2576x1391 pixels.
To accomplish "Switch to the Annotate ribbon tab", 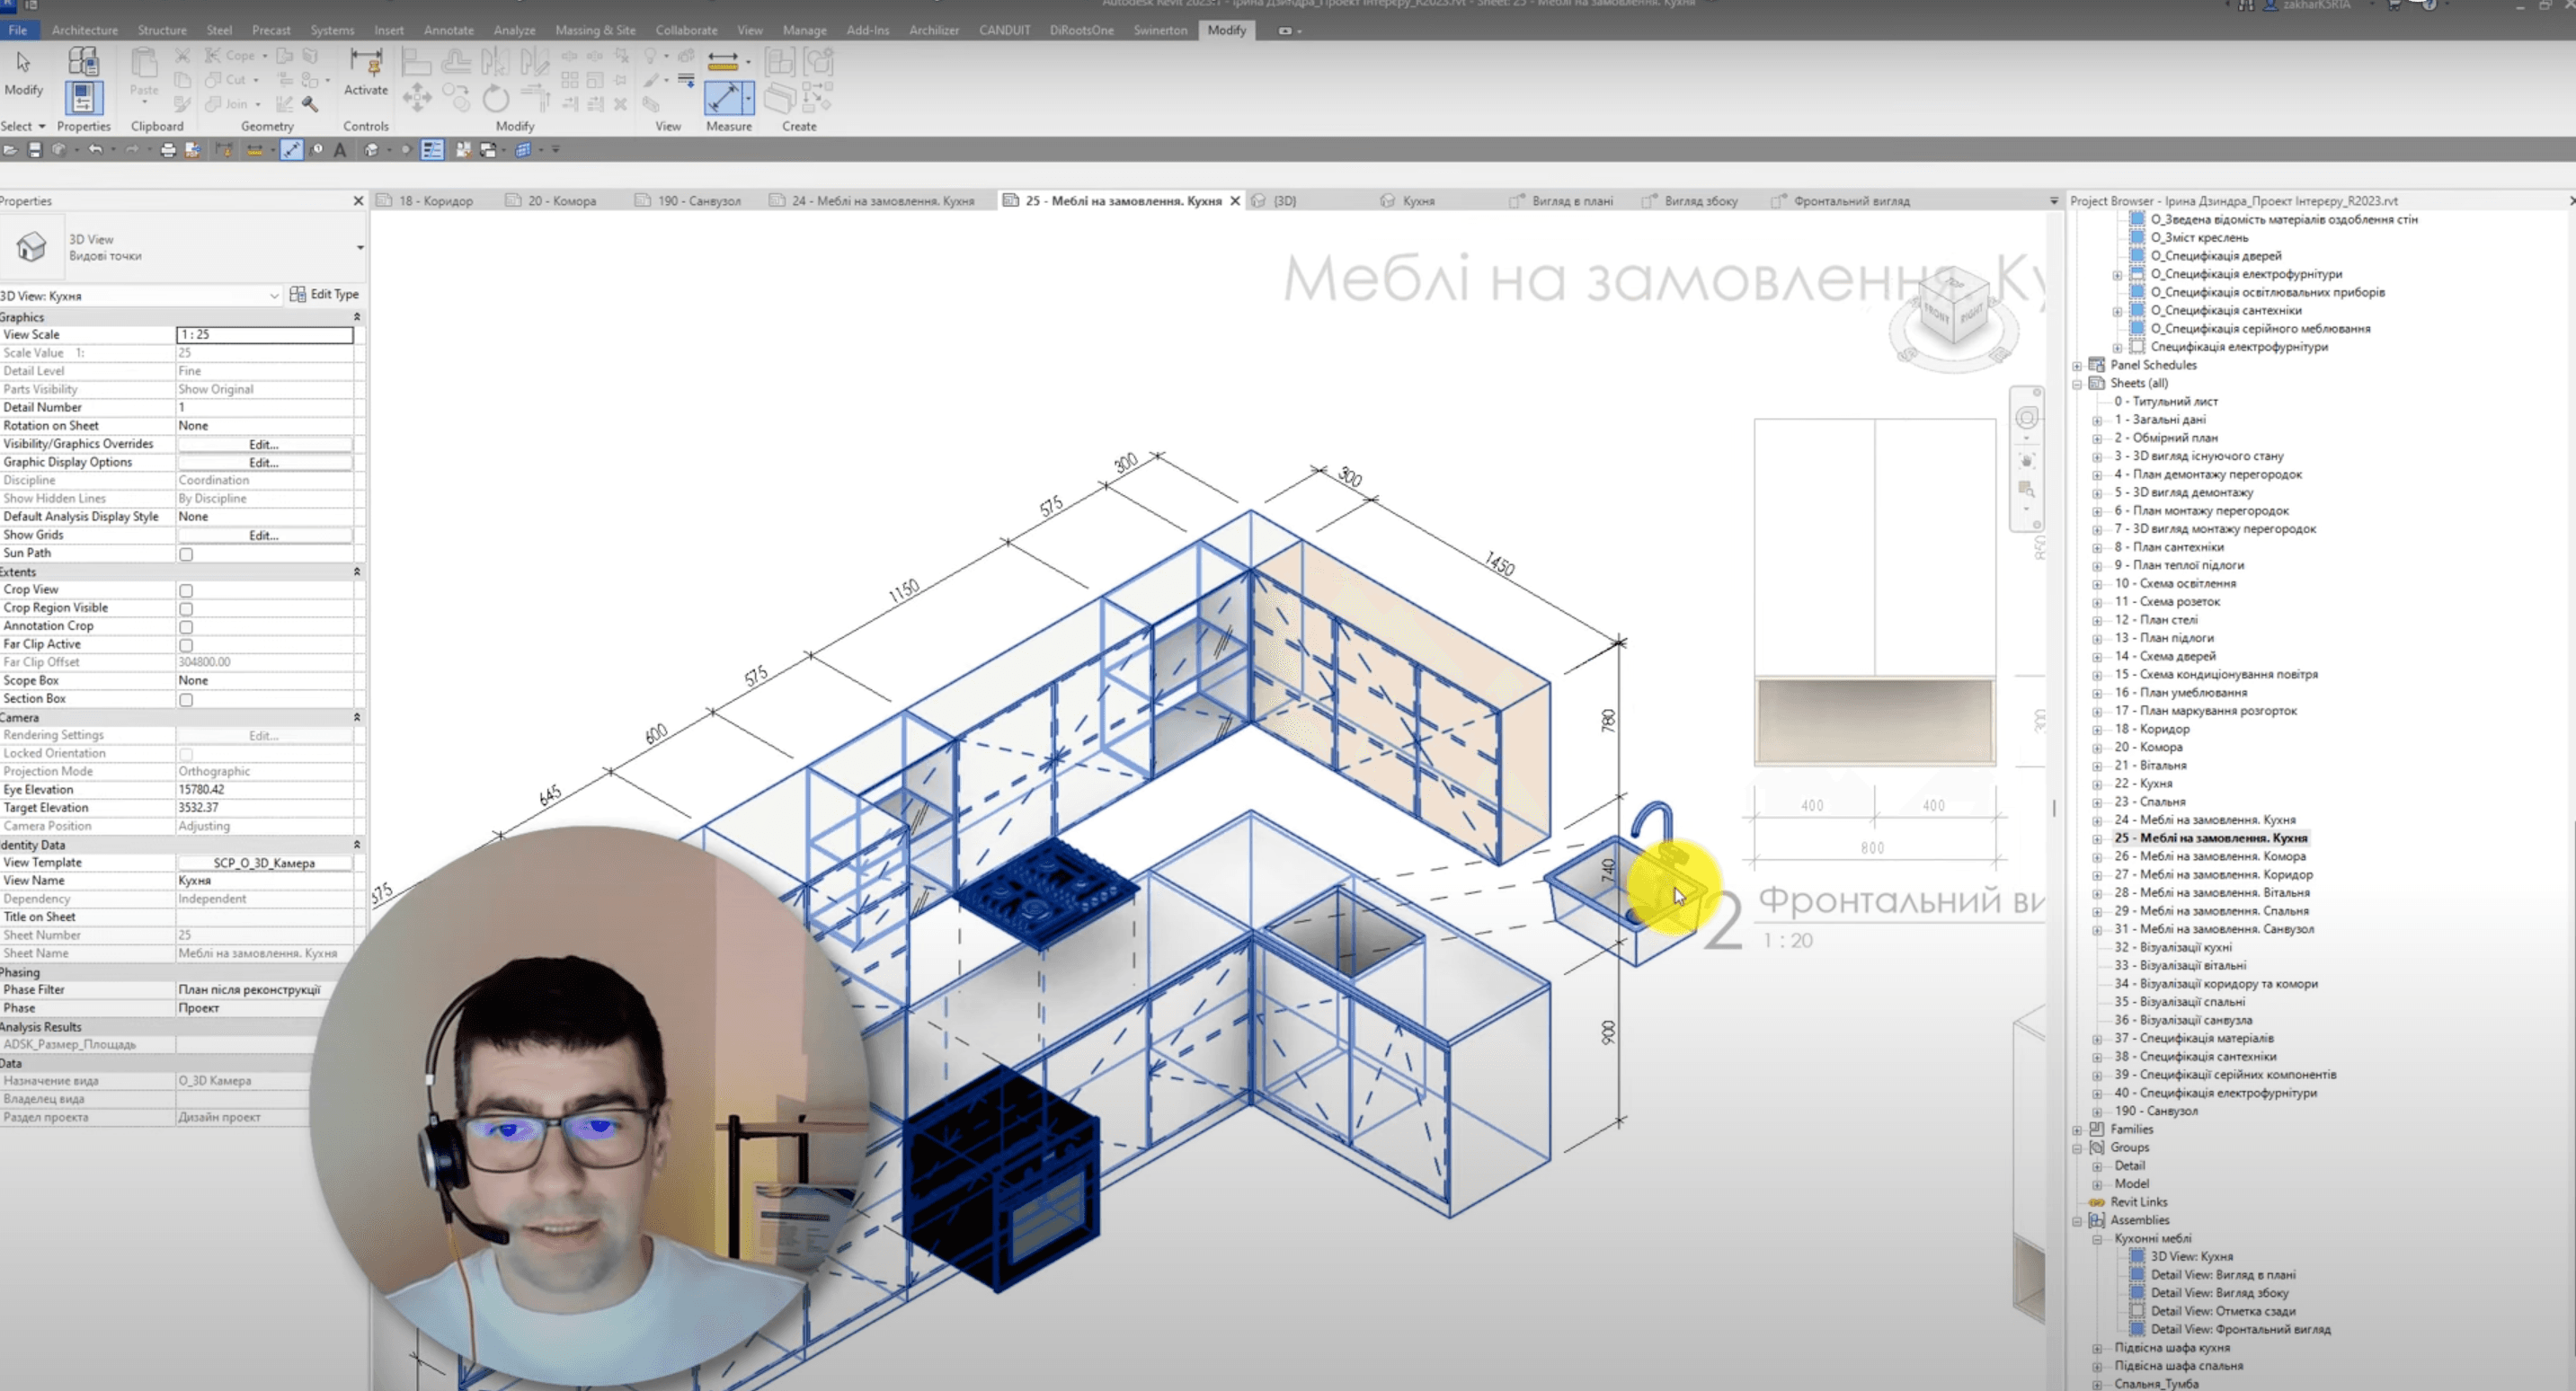I will [x=449, y=30].
